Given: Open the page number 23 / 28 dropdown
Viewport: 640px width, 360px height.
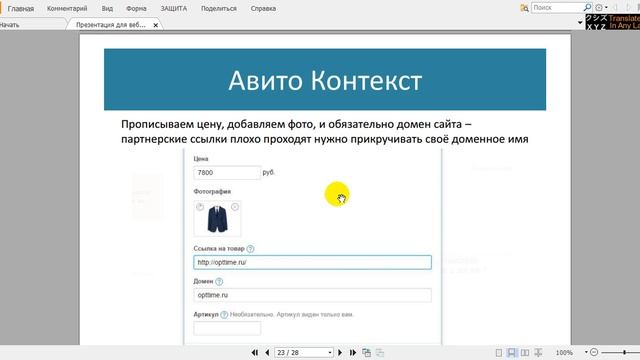Looking at the screenshot, I should pyautogui.click(x=330, y=353).
